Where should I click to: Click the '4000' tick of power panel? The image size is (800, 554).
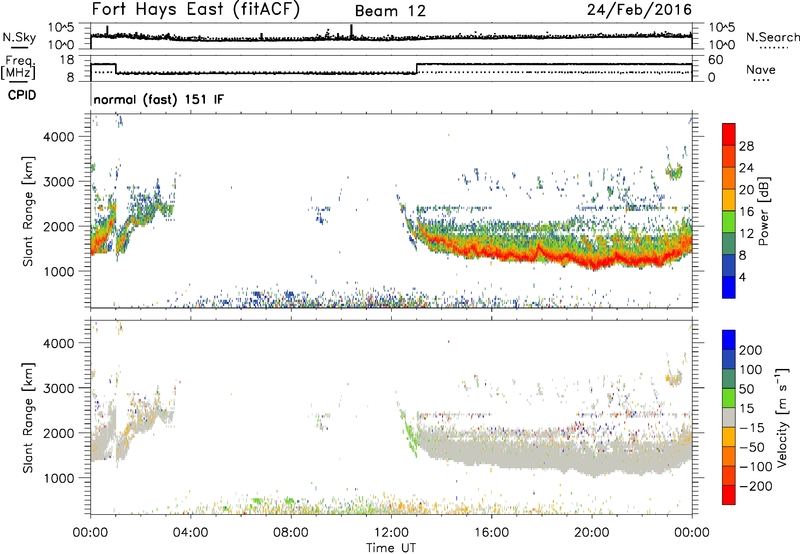pyautogui.click(x=59, y=137)
